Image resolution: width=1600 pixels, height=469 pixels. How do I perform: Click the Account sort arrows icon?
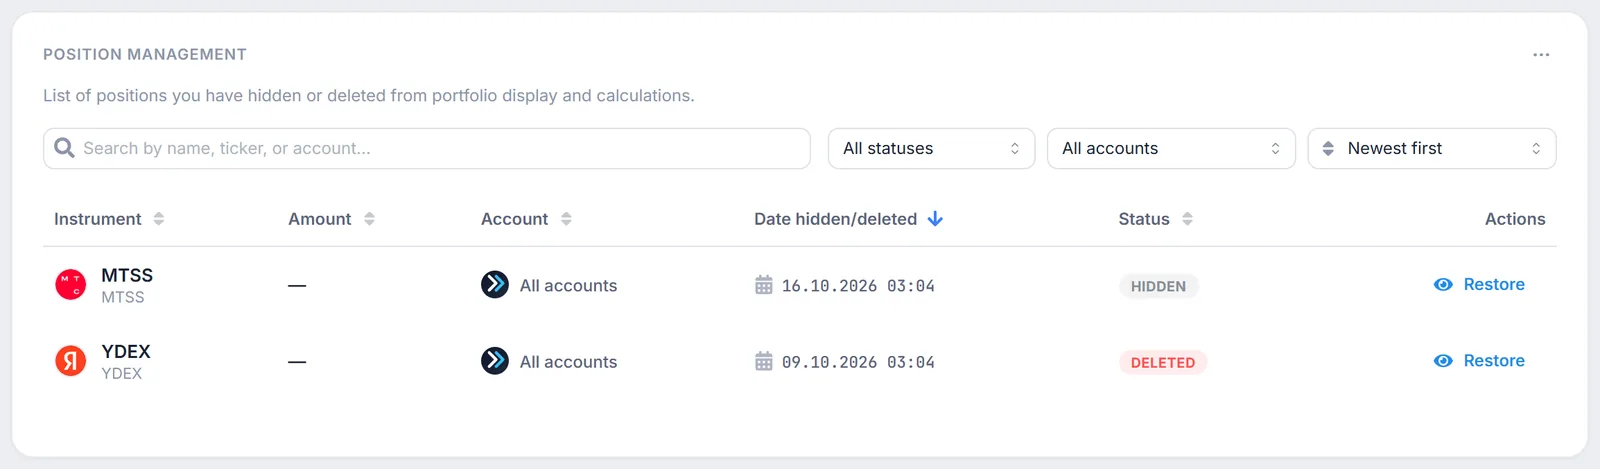(x=567, y=219)
